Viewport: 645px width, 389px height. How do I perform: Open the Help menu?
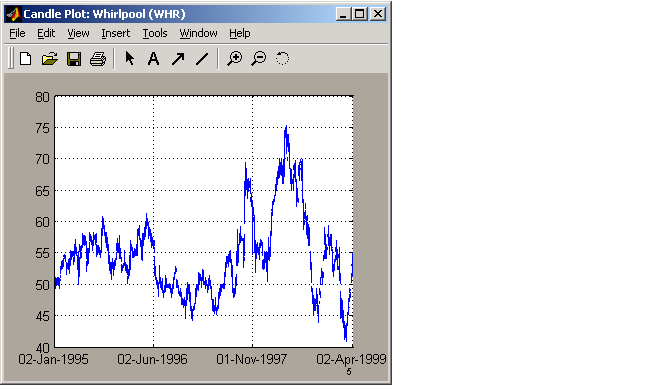240,33
